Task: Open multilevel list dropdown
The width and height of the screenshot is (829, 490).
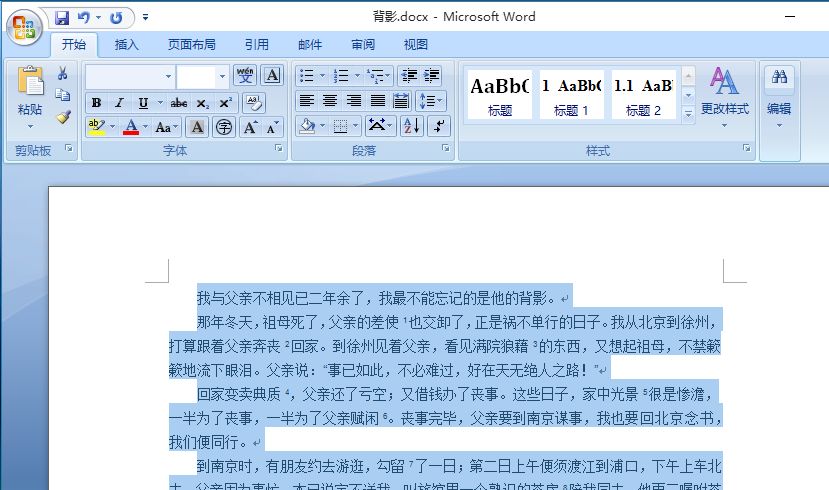Action: (x=388, y=76)
